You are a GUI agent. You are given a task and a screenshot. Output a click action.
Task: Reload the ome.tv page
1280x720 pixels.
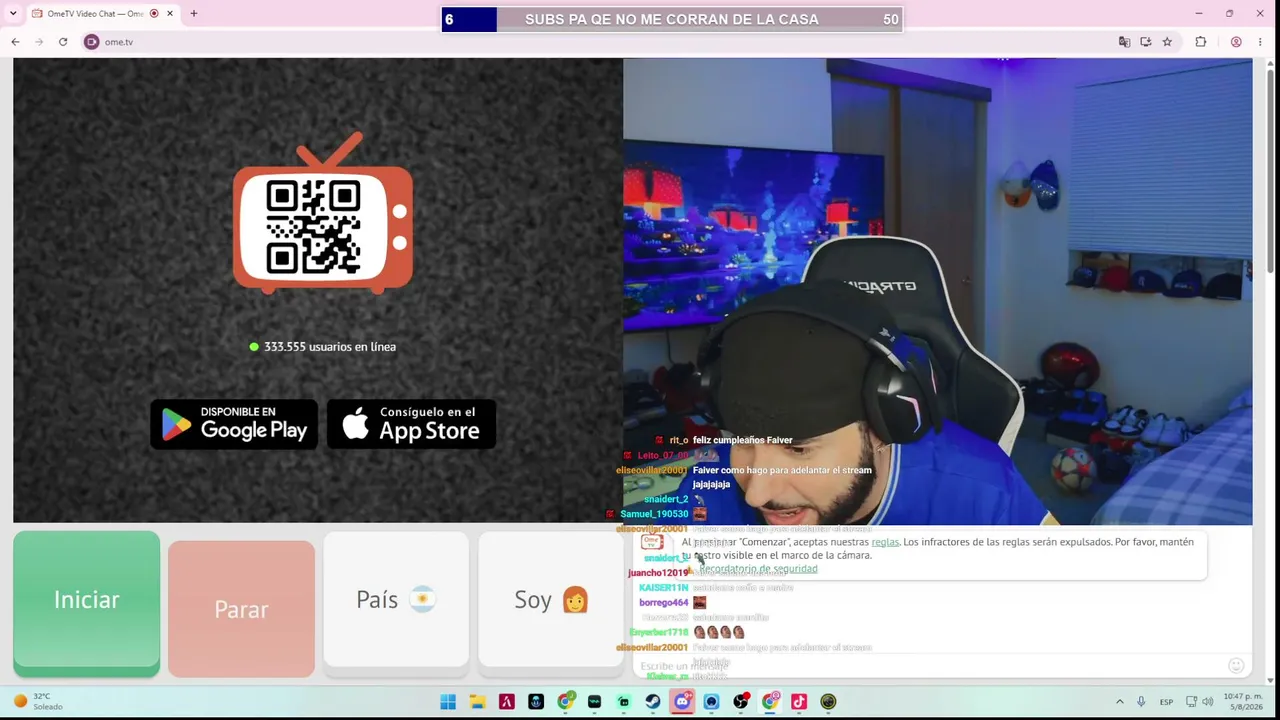tap(63, 42)
